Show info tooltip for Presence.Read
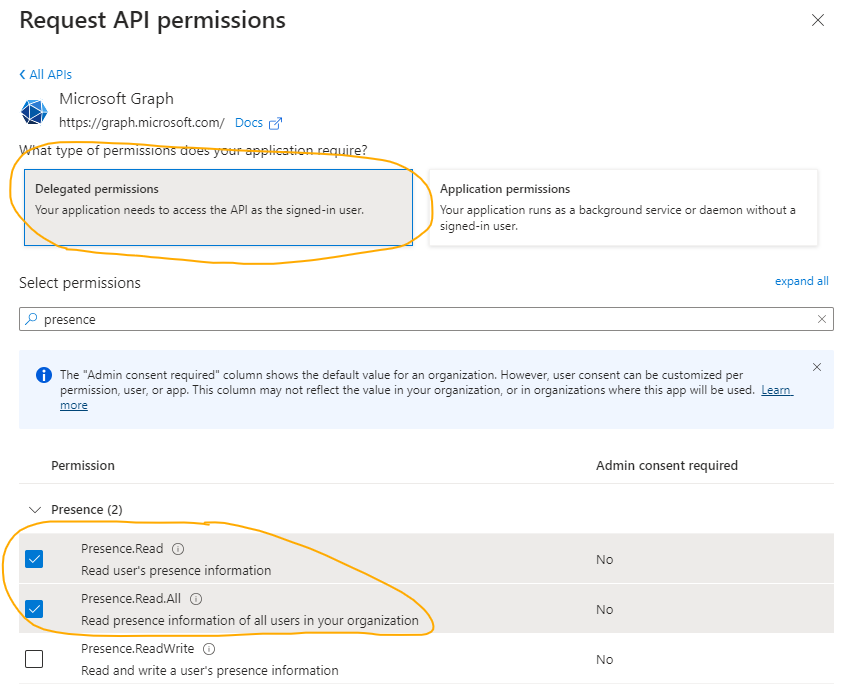This screenshot has width=841, height=690. coord(178,549)
